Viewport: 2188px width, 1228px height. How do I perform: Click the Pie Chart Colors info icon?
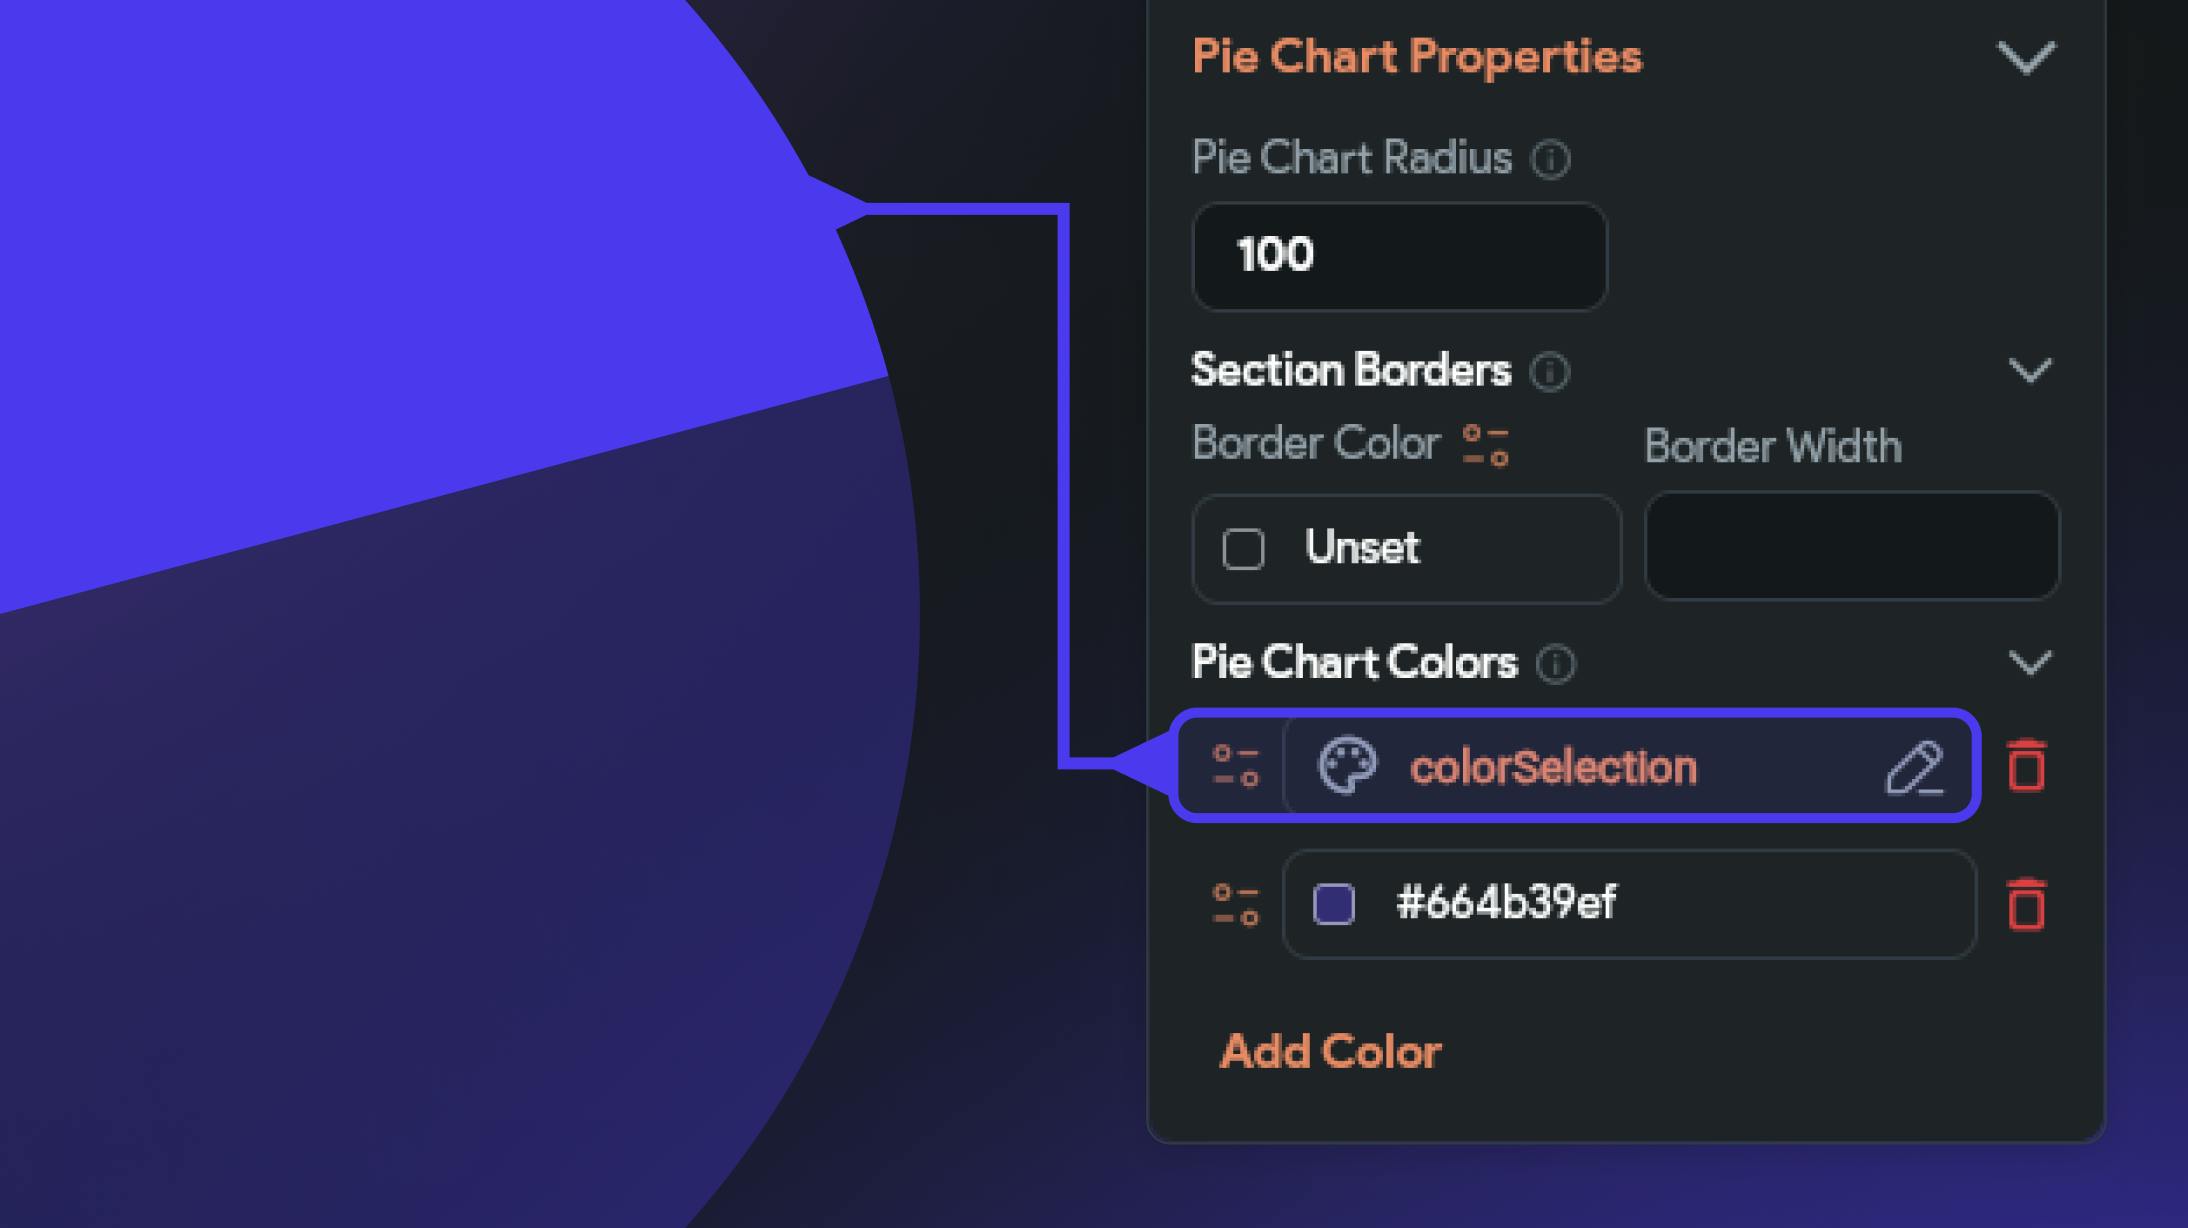(1556, 664)
